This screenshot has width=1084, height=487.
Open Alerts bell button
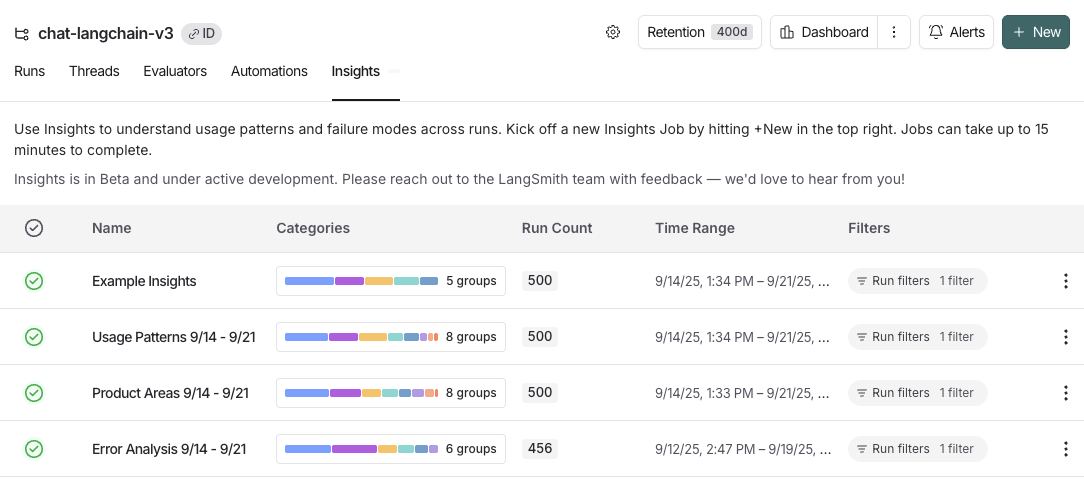point(956,32)
